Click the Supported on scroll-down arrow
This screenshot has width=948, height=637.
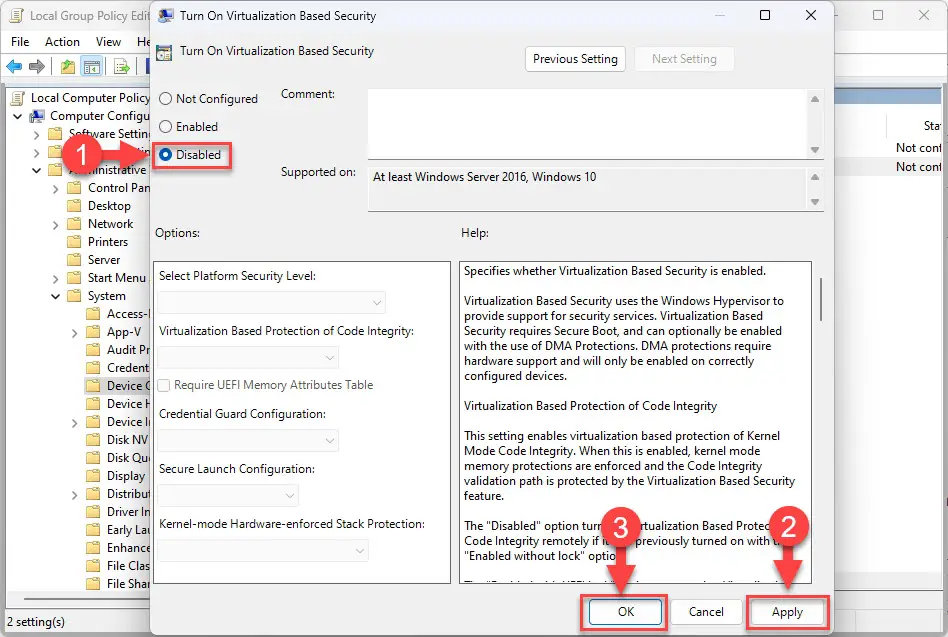814,202
